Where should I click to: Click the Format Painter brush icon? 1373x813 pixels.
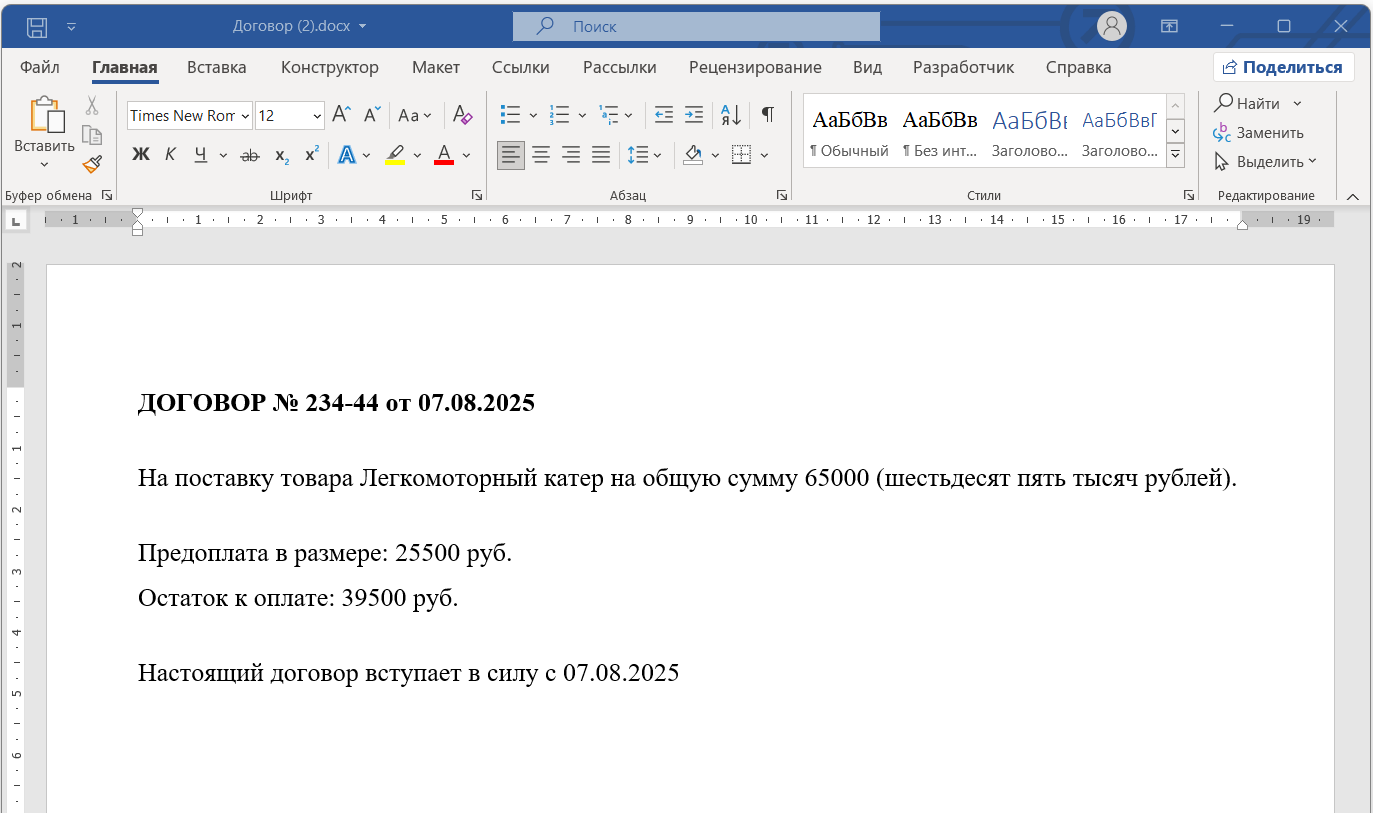click(x=92, y=163)
